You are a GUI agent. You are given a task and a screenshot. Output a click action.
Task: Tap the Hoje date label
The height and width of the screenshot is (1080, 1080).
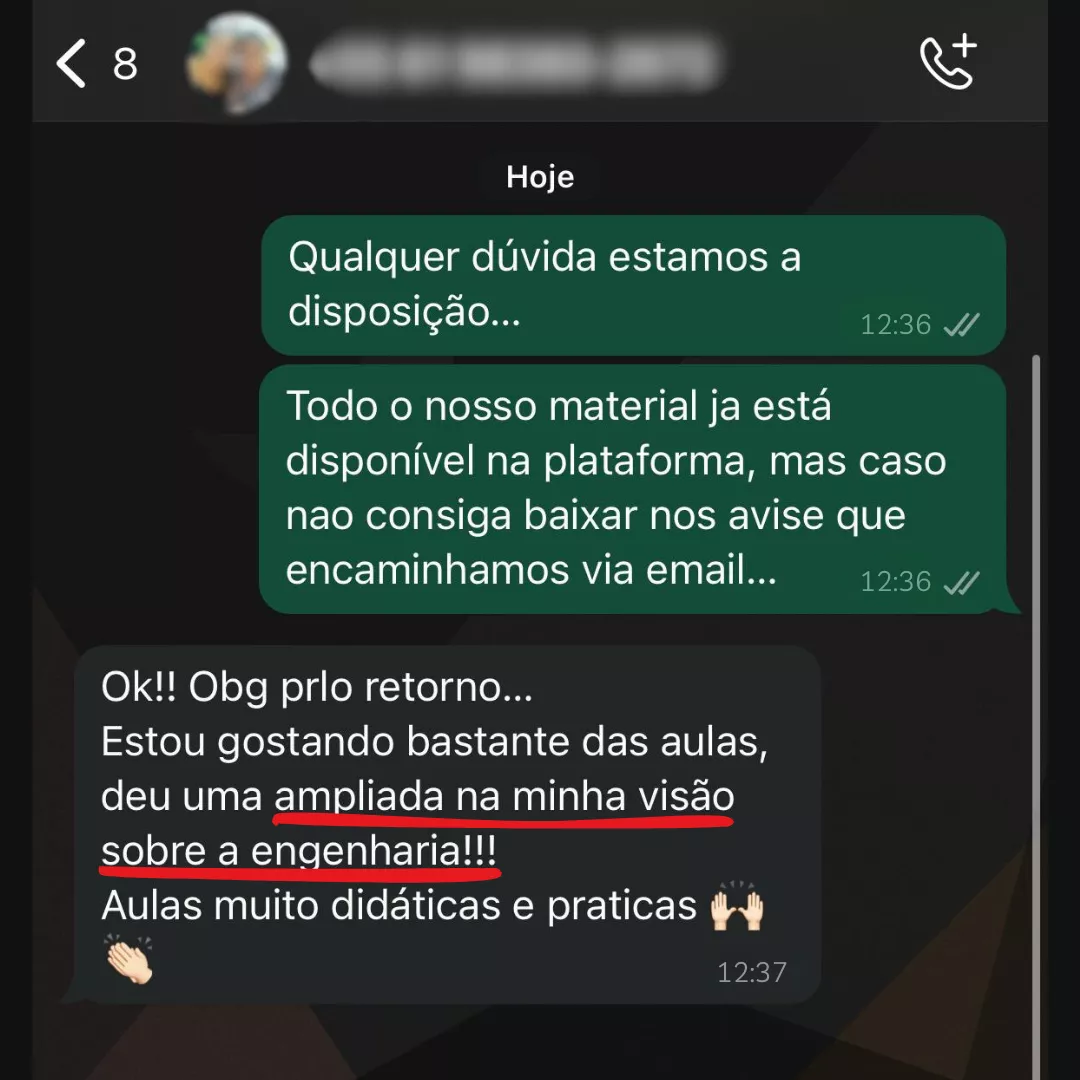pyautogui.click(x=540, y=177)
